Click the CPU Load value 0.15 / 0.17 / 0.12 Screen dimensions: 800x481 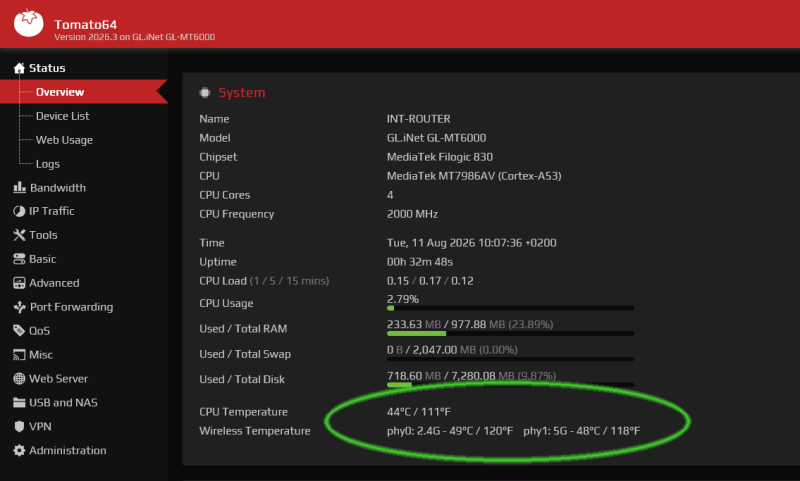point(430,281)
